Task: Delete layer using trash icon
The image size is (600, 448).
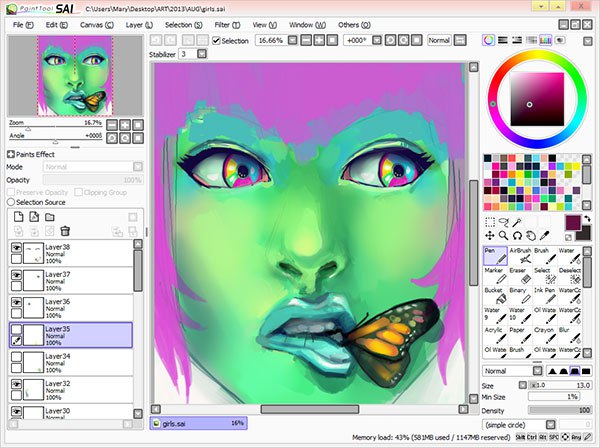Action: (x=65, y=231)
